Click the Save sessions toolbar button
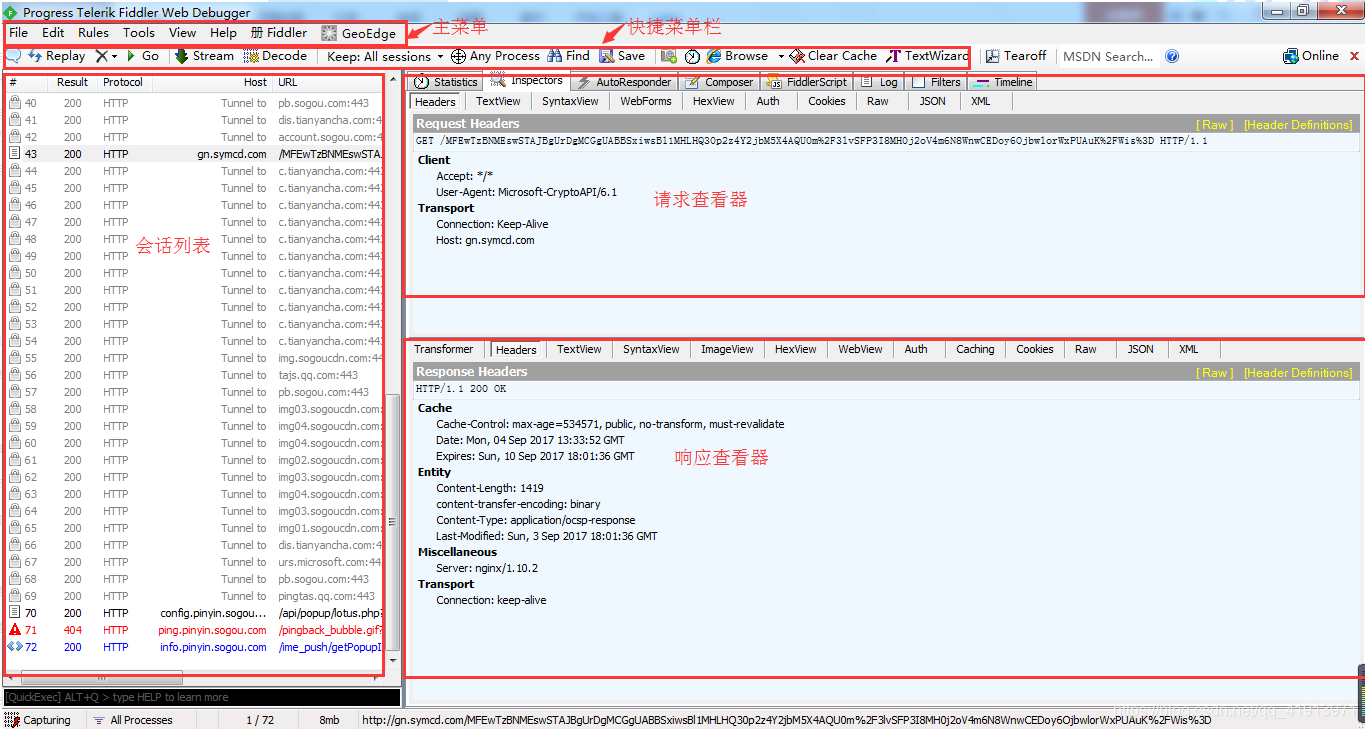This screenshot has width=1365, height=729. (x=622, y=56)
